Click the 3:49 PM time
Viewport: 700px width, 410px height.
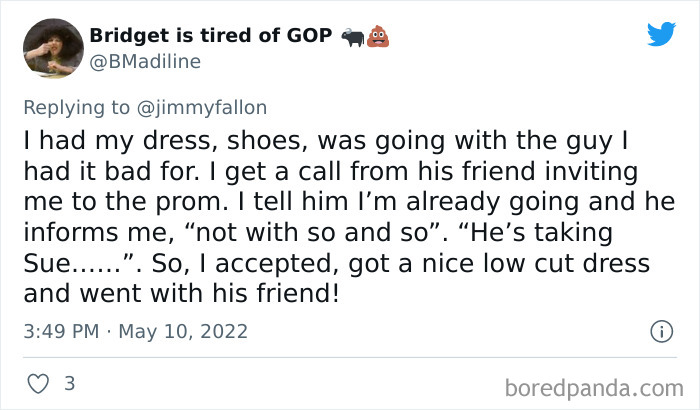pyautogui.click(x=58, y=330)
